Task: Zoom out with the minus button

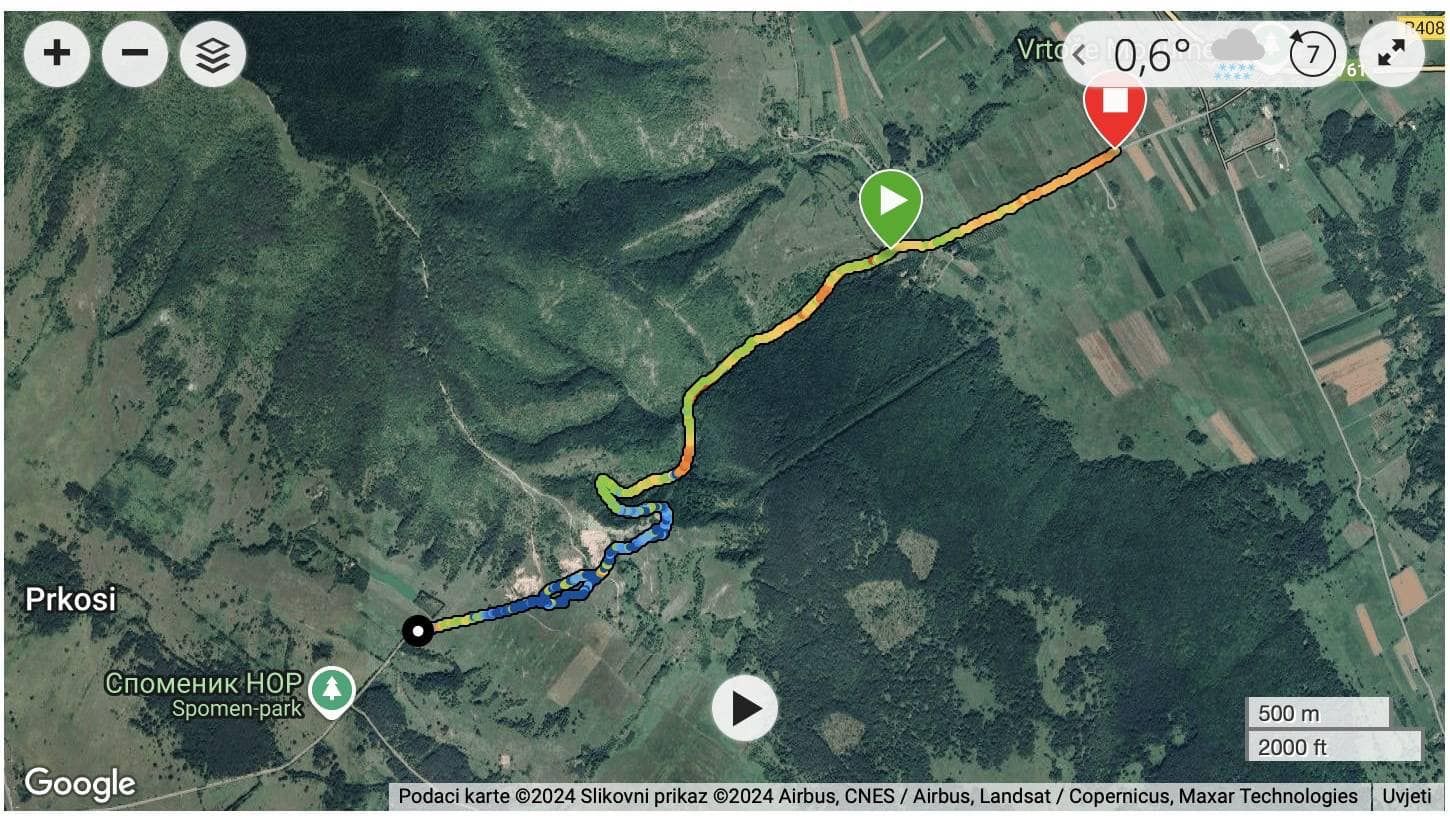Action: coord(135,53)
